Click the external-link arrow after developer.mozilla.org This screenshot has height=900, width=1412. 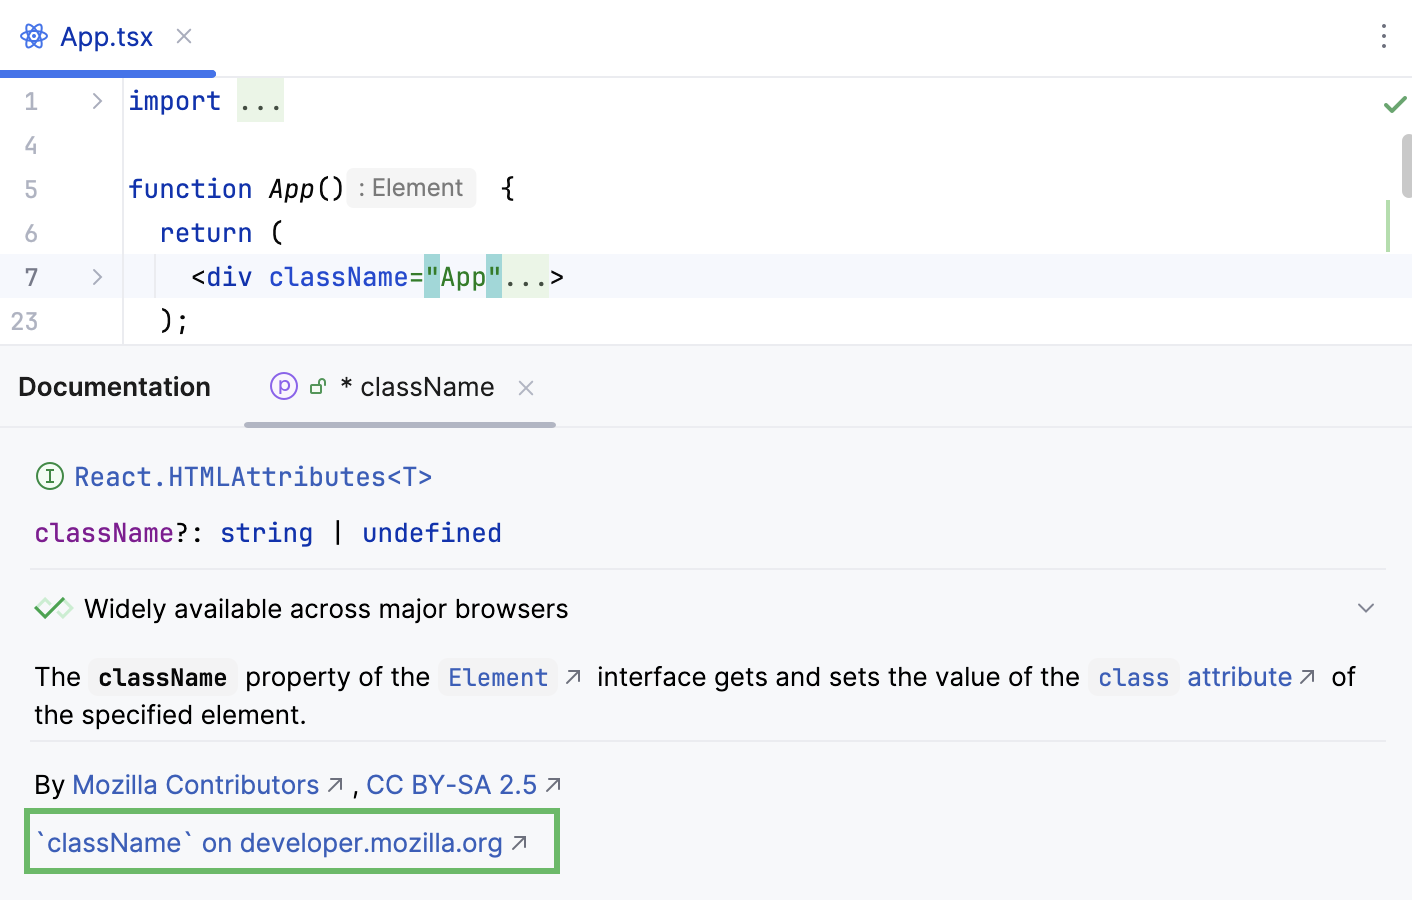point(519,843)
